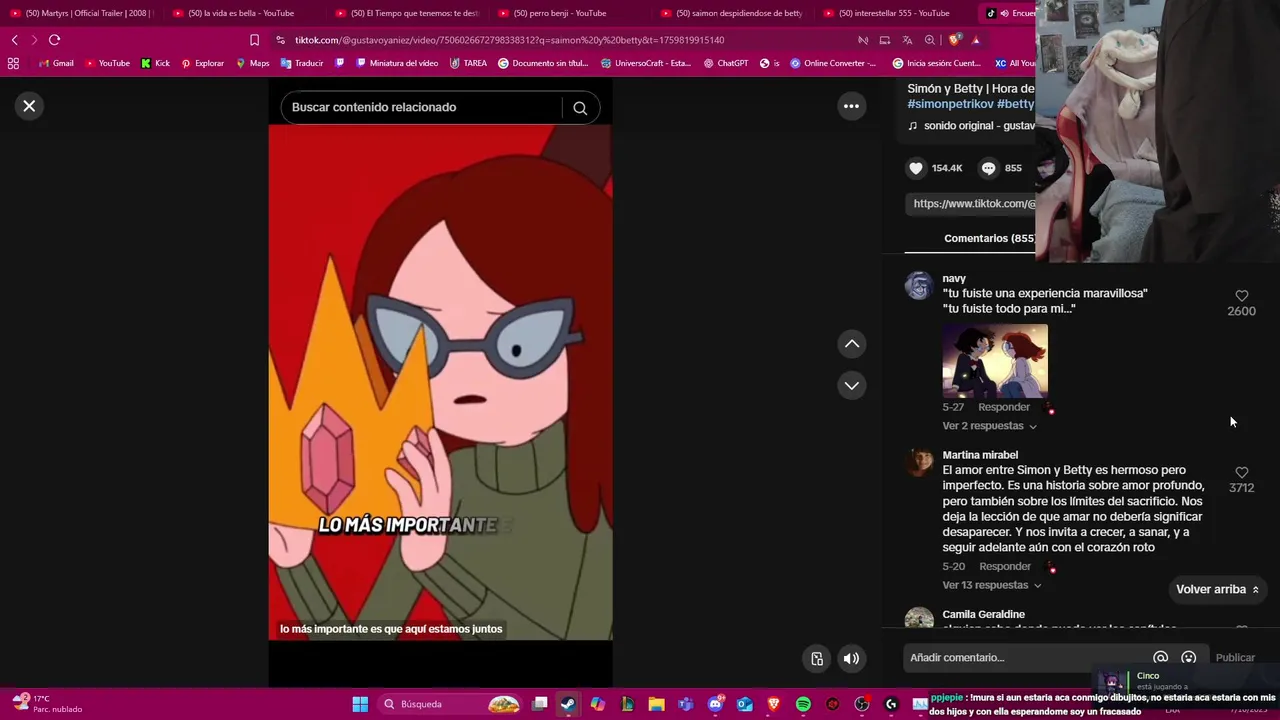Close the TikTok video viewer
Screen dimensions: 1280x720
pos(29,106)
